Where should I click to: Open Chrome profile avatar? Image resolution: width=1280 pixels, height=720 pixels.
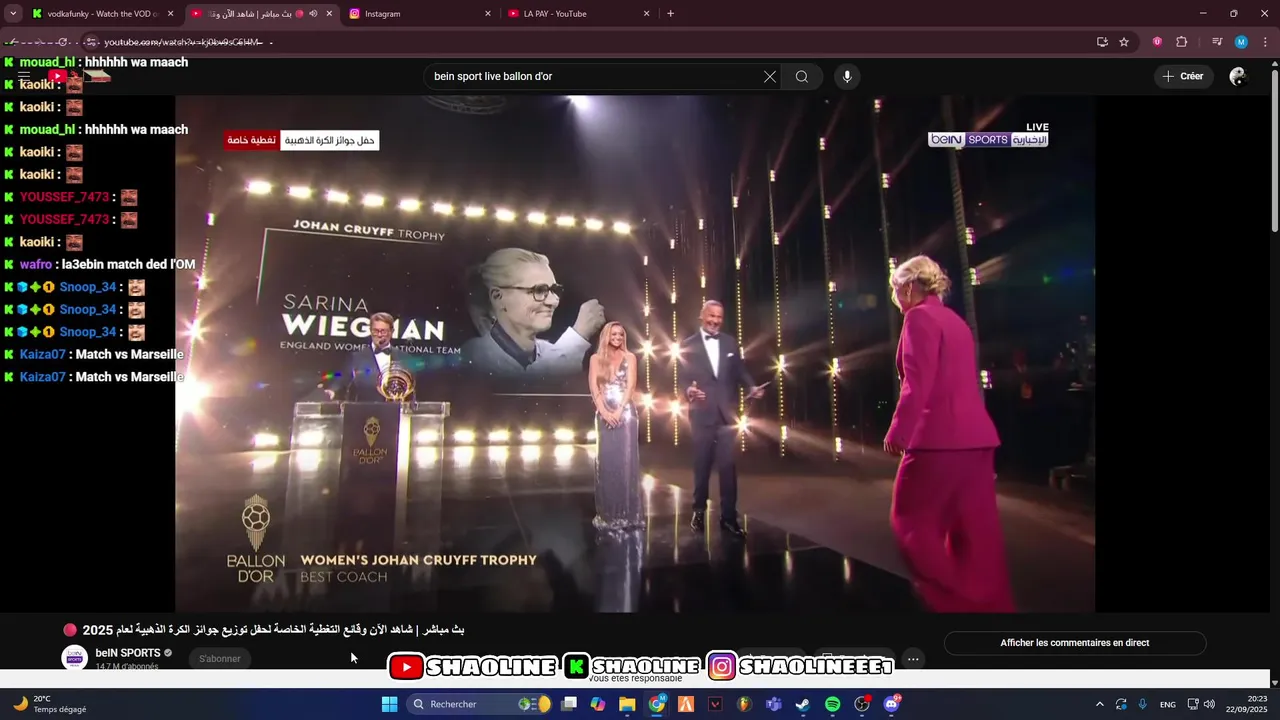(x=1241, y=42)
